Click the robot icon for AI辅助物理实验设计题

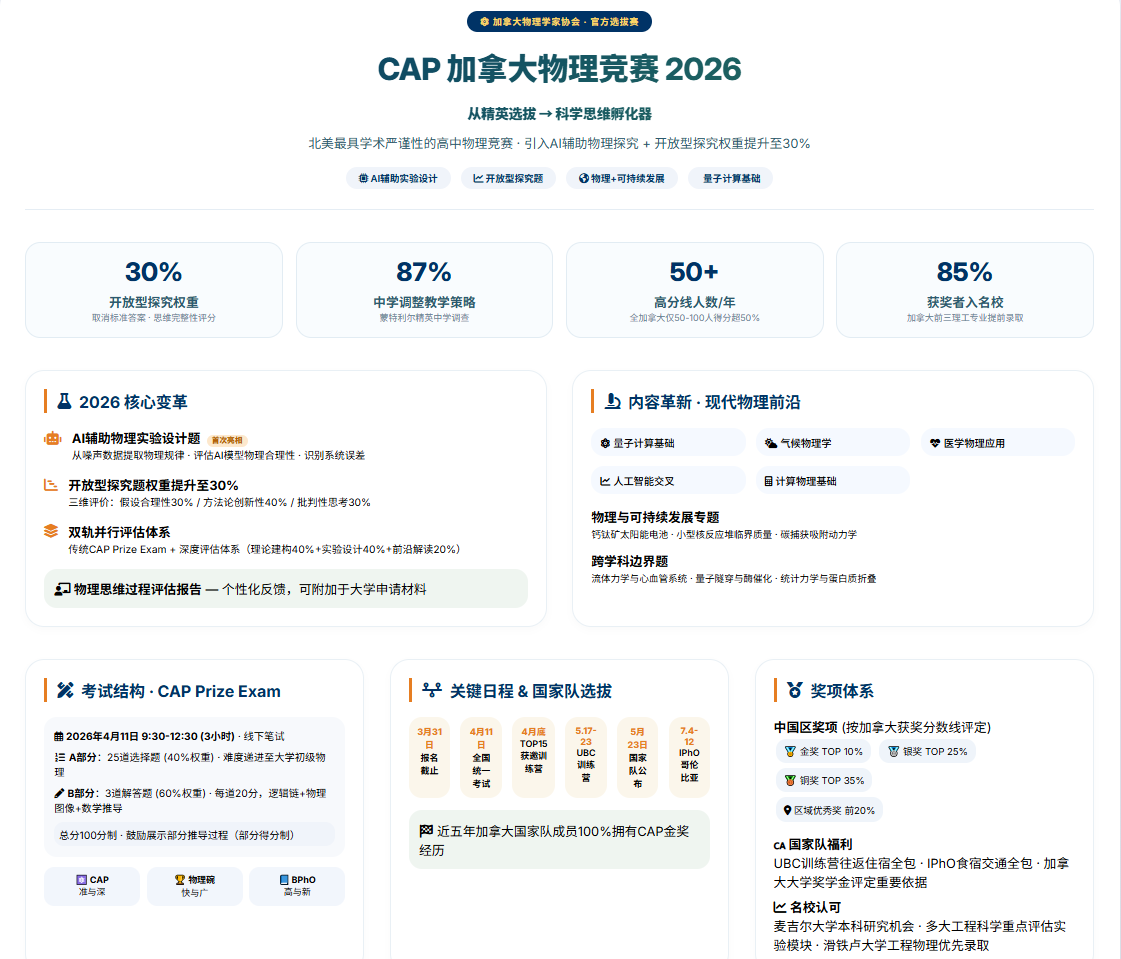tap(52, 438)
